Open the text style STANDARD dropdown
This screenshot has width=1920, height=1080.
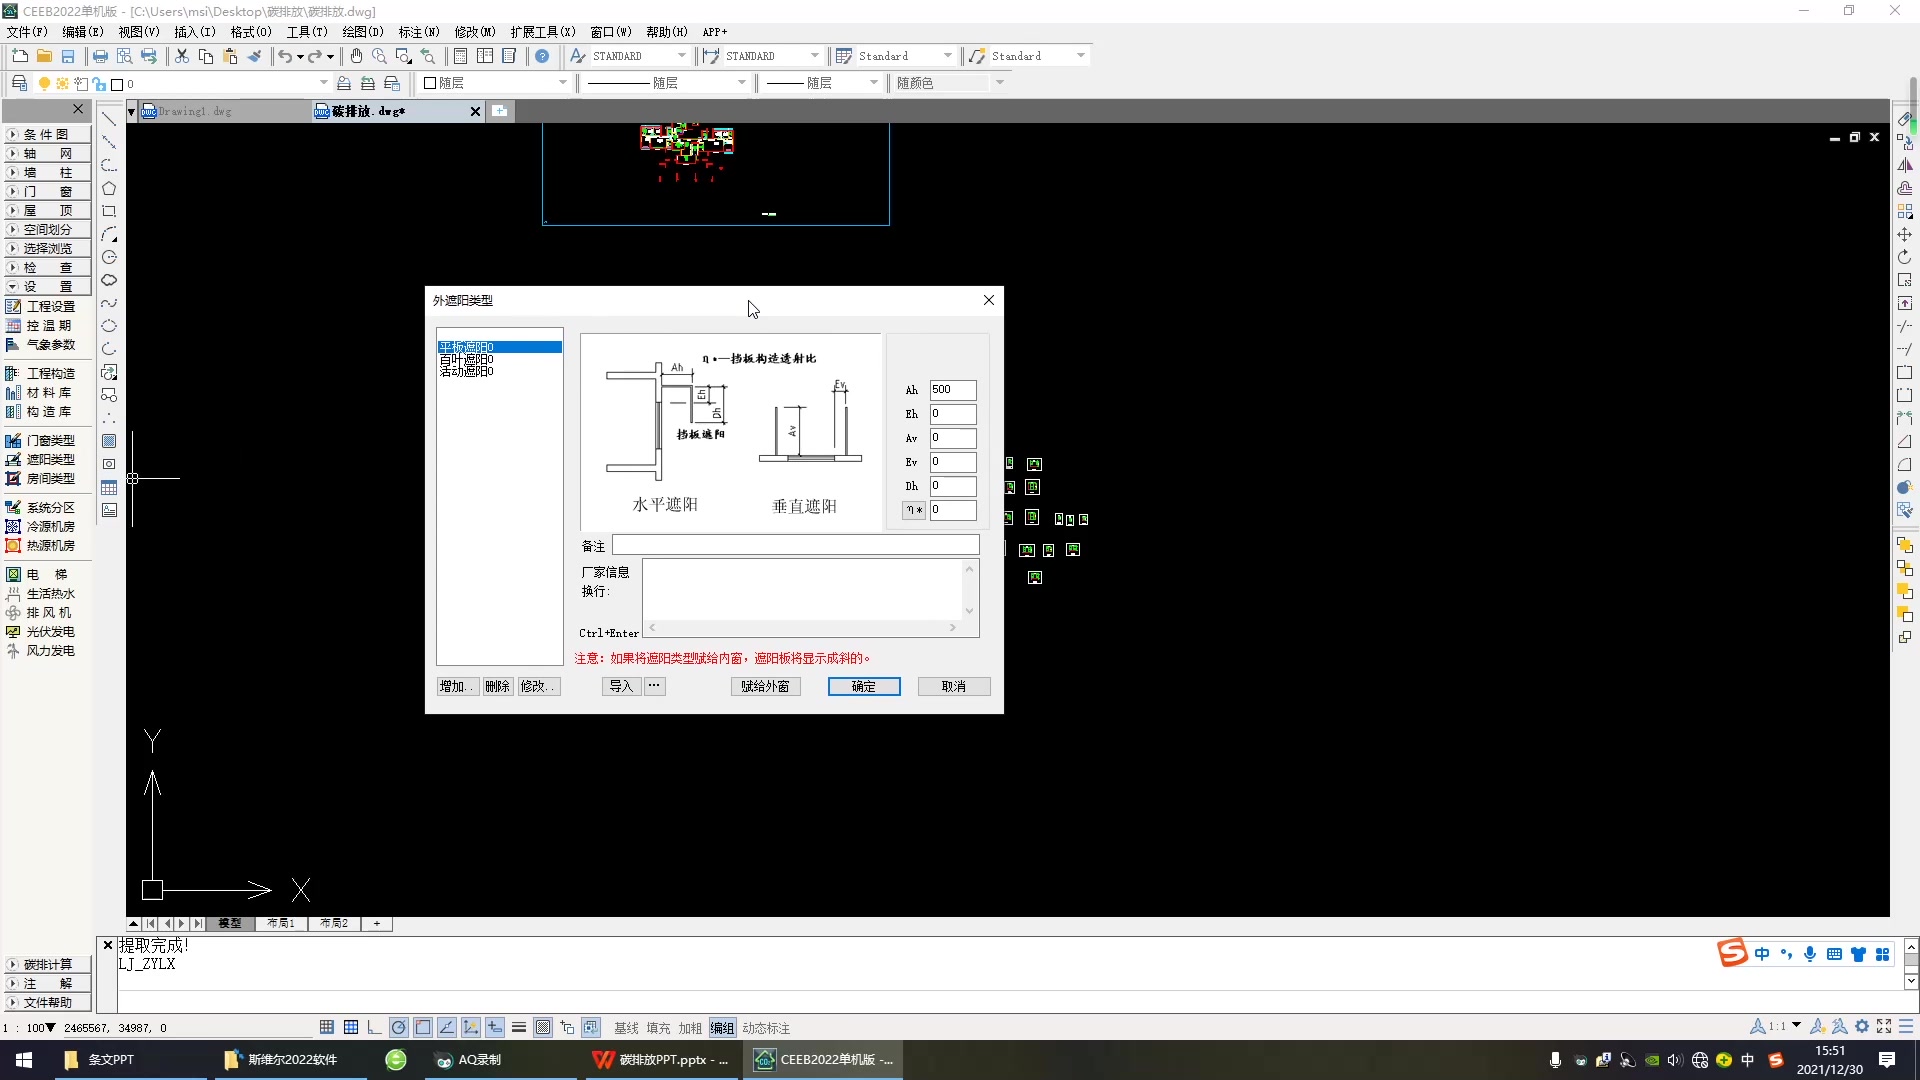coord(682,57)
